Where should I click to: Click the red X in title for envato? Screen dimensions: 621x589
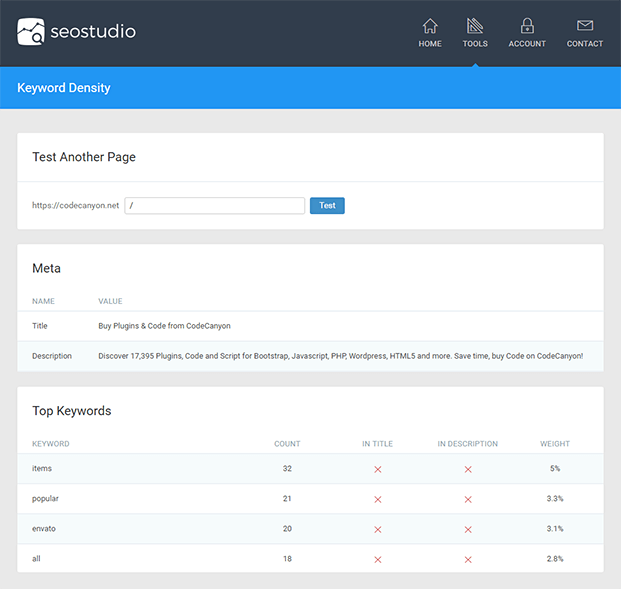pos(377,530)
